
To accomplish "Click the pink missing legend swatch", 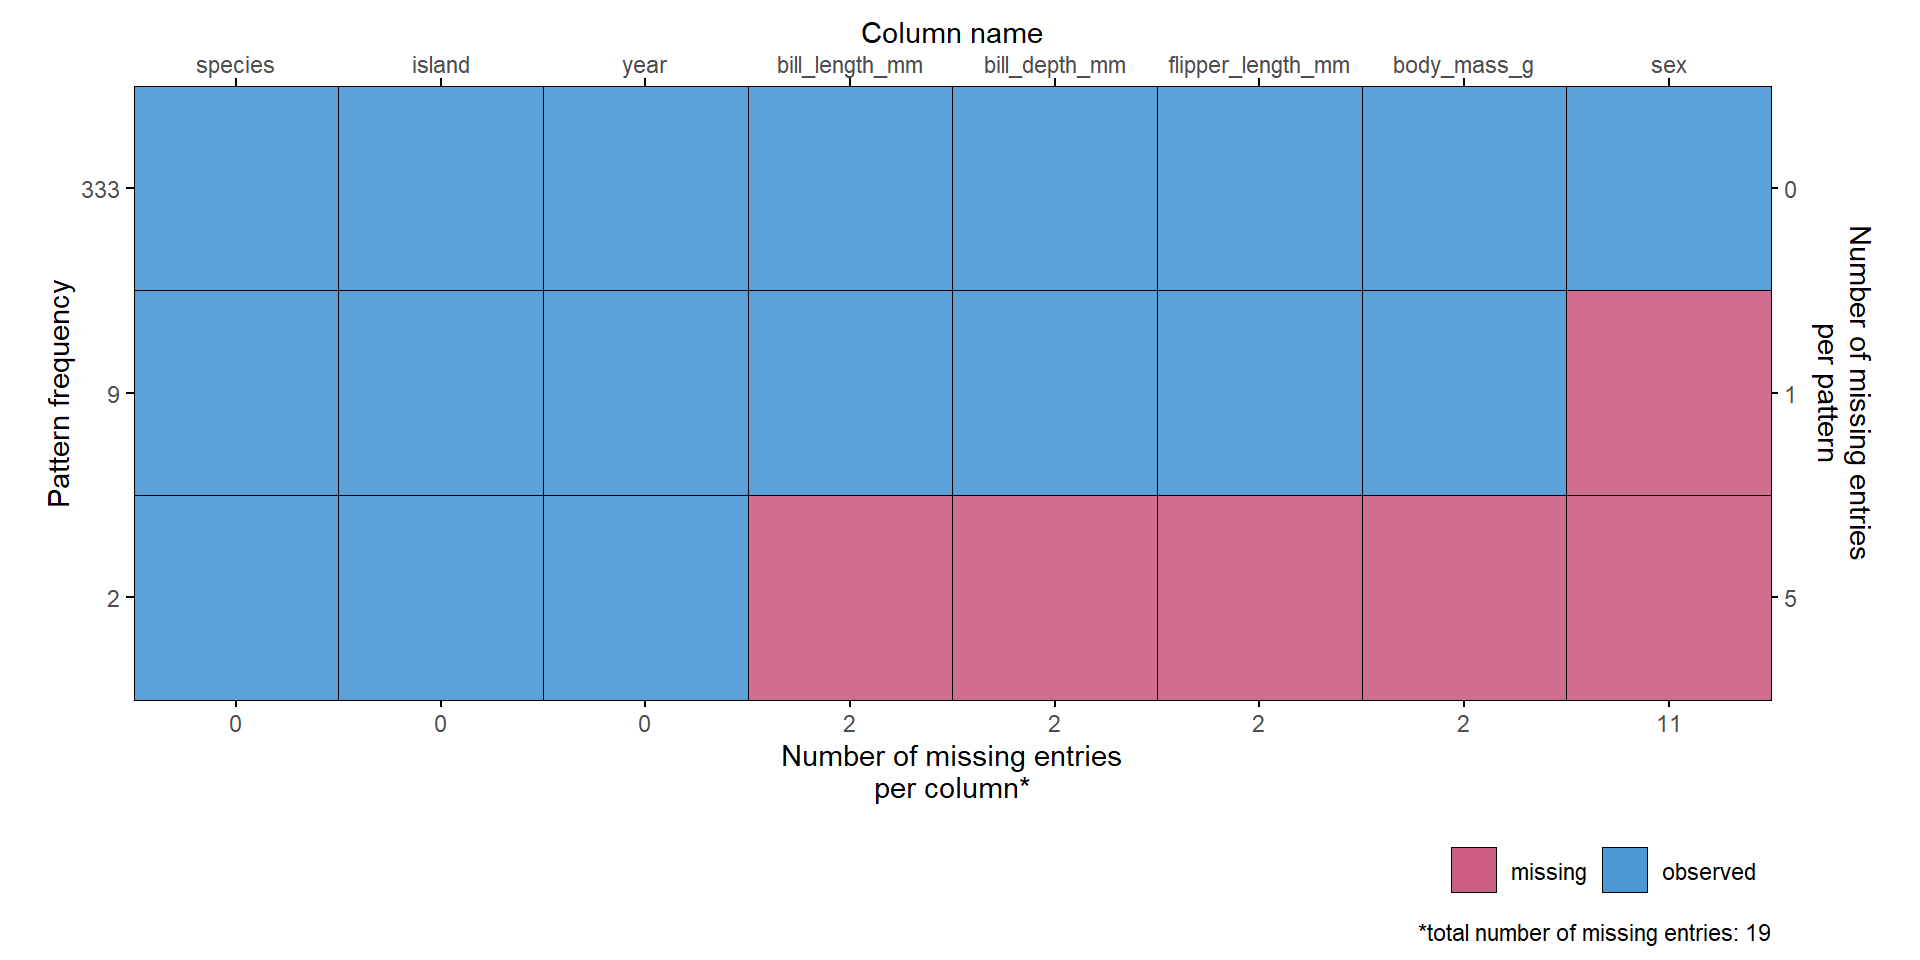I will [1473, 870].
